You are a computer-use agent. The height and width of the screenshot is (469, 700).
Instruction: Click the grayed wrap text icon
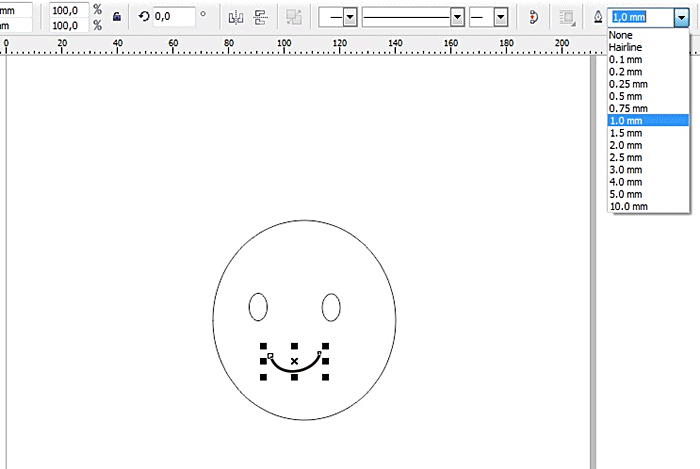pos(294,17)
